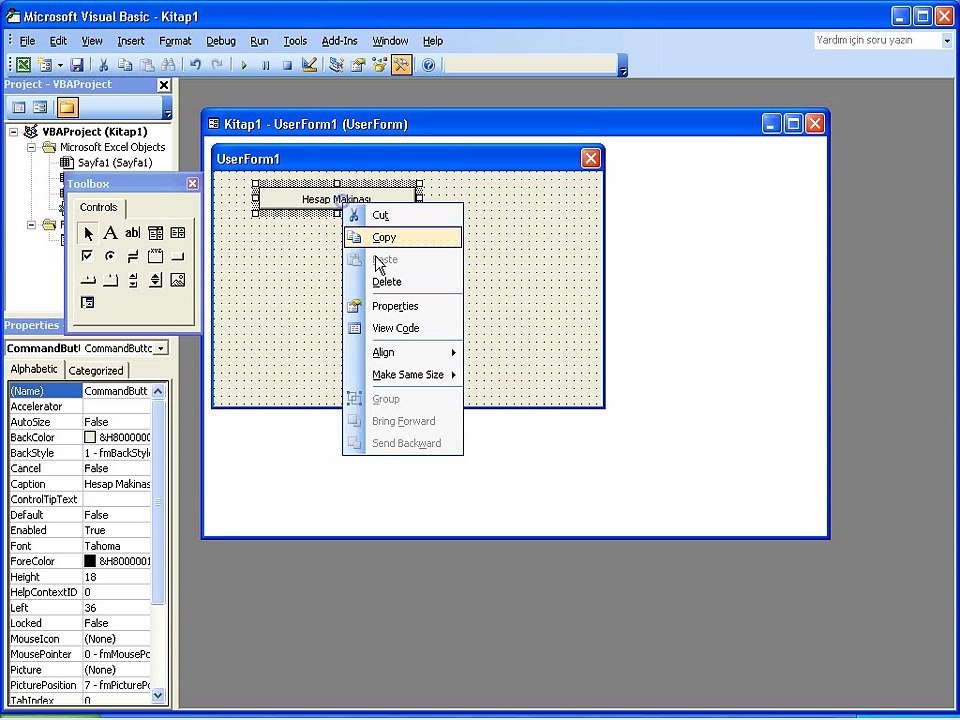
Task: Select the ComboBox control in Toolbox
Action: [156, 233]
